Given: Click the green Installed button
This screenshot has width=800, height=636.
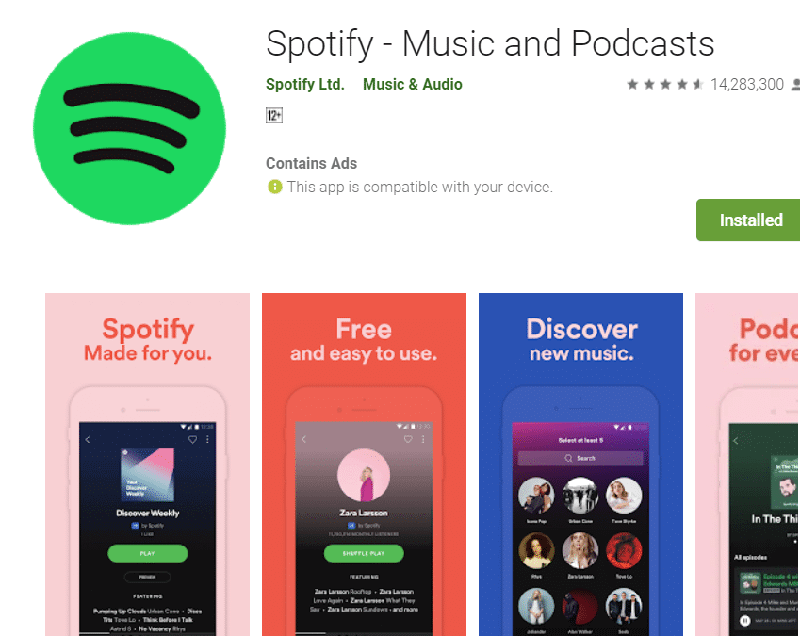Looking at the screenshot, I should tap(748, 220).
